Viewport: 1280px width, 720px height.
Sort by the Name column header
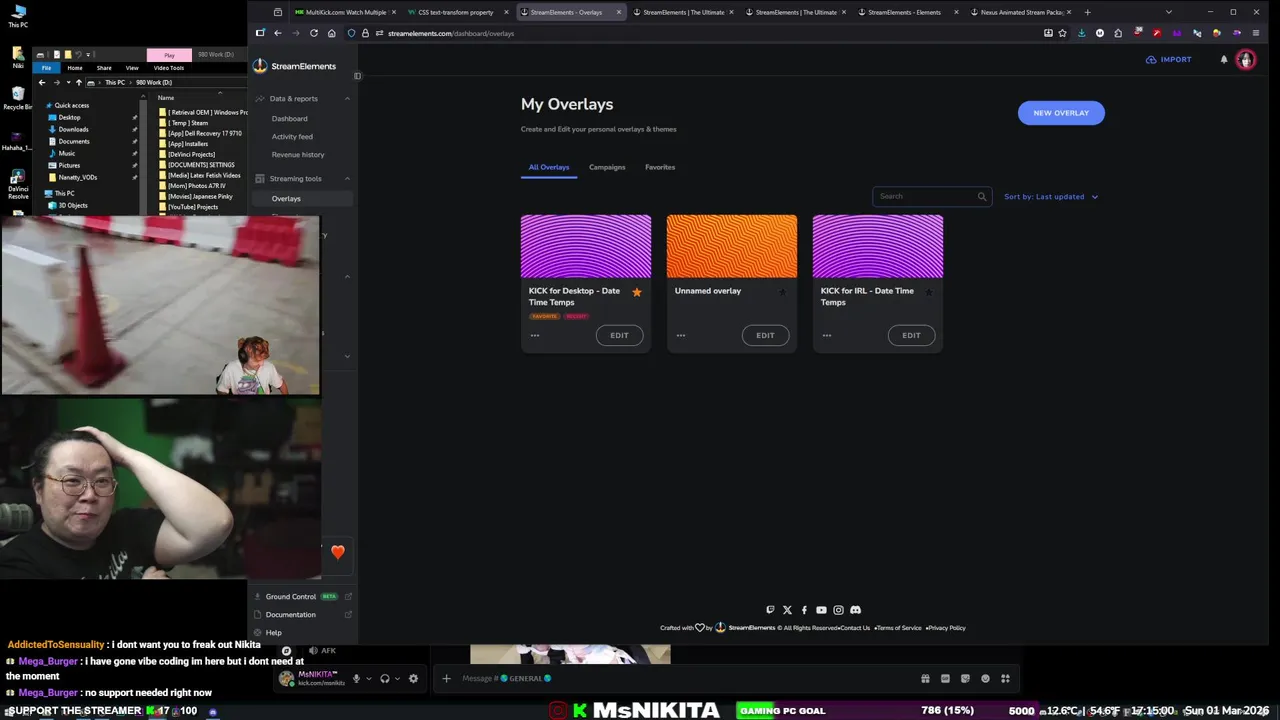tap(166, 97)
